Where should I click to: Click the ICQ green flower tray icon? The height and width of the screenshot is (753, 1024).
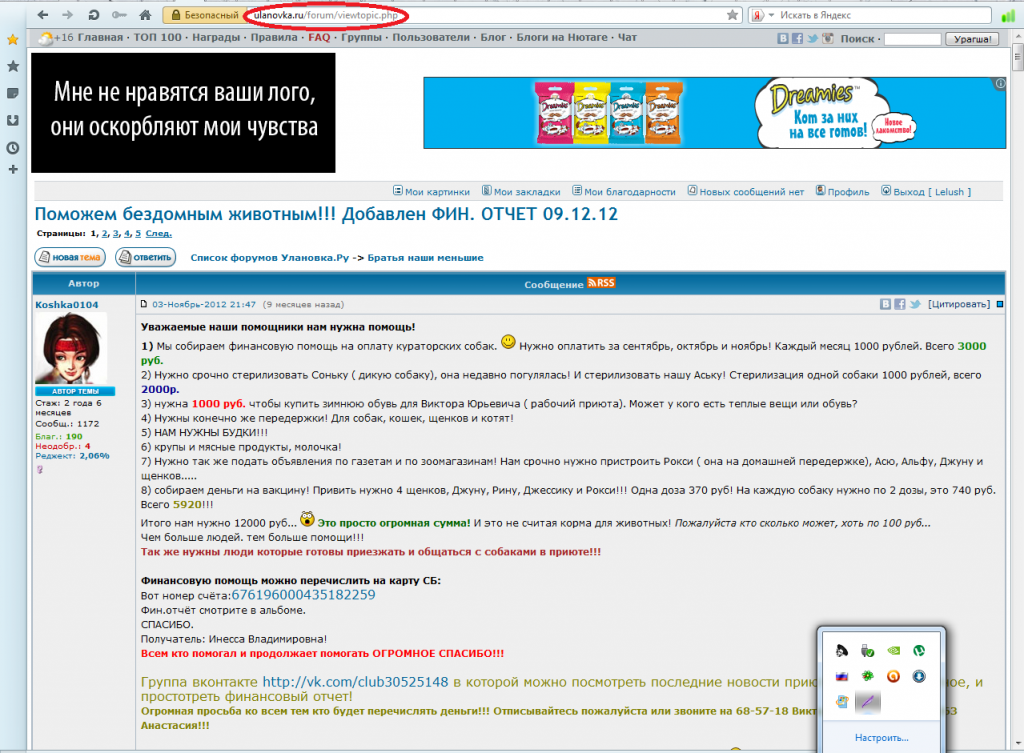point(867,676)
